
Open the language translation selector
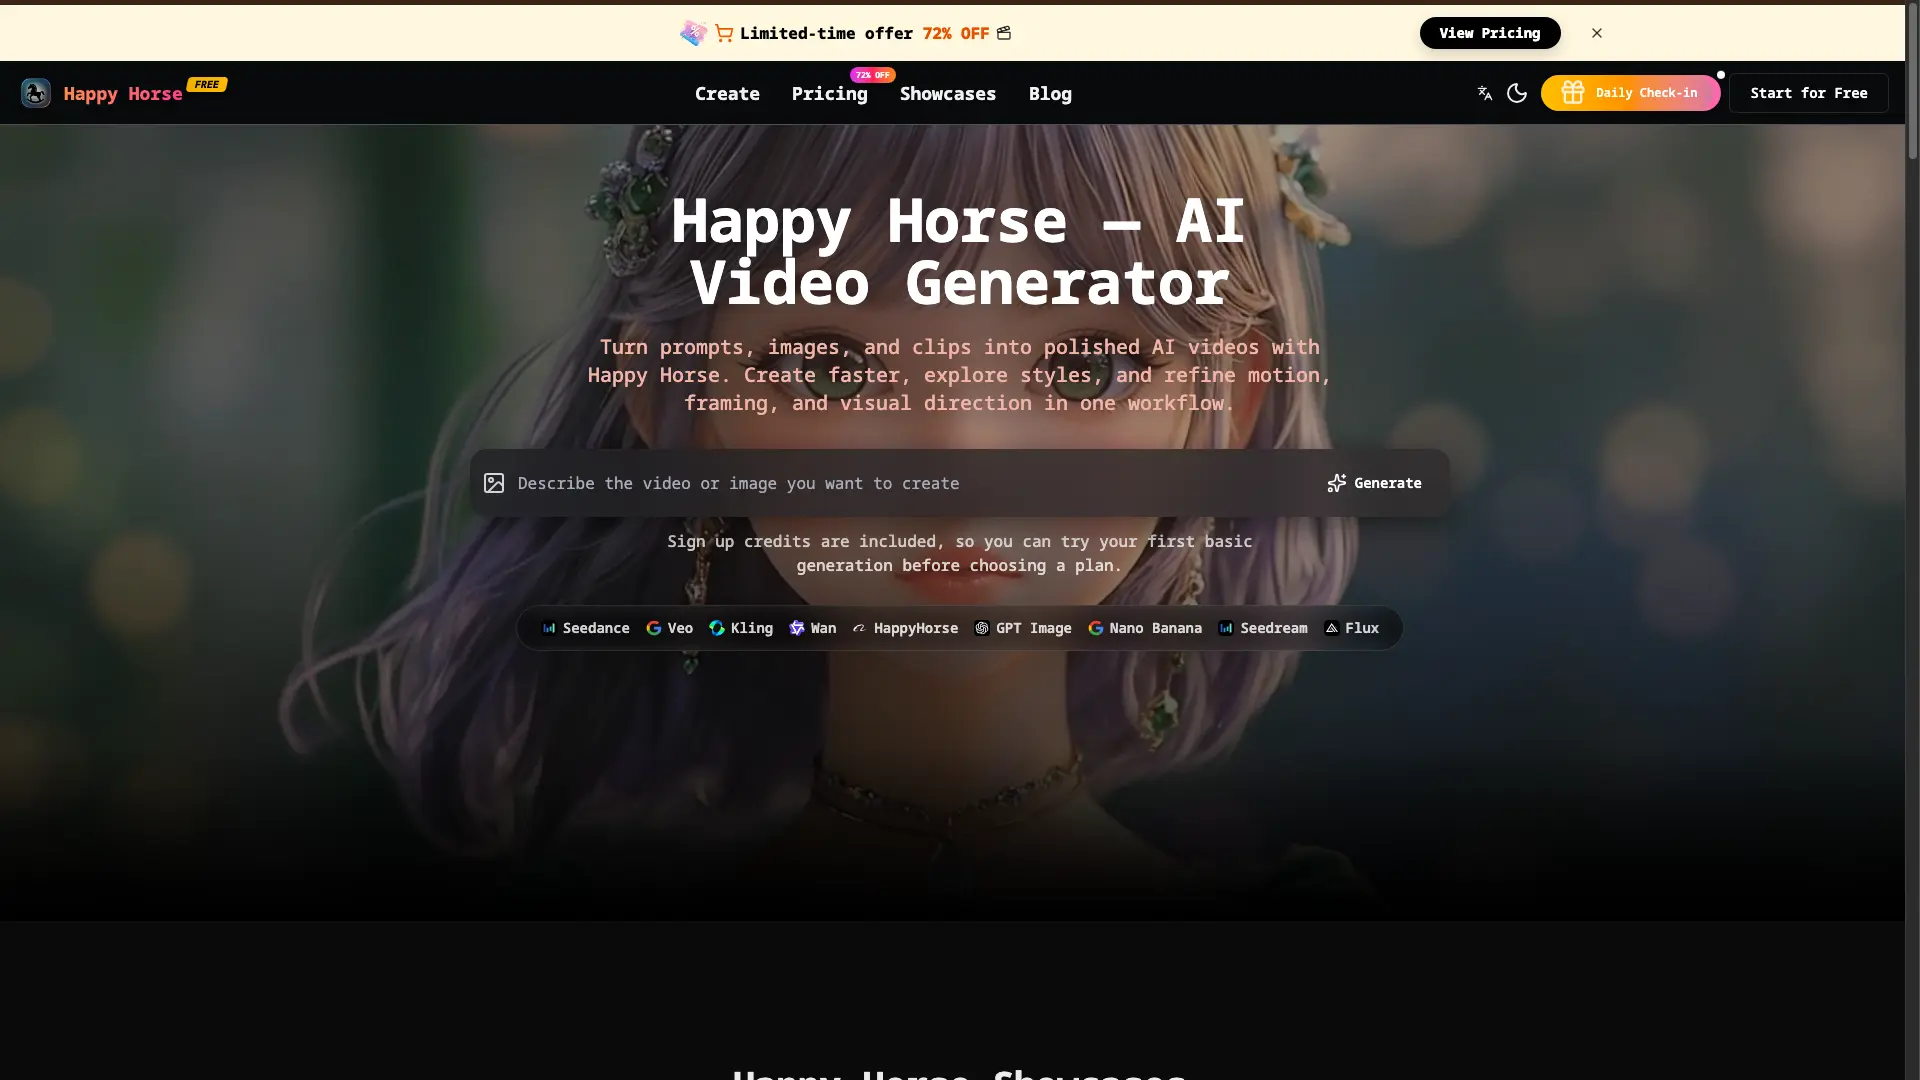pyautogui.click(x=1485, y=93)
